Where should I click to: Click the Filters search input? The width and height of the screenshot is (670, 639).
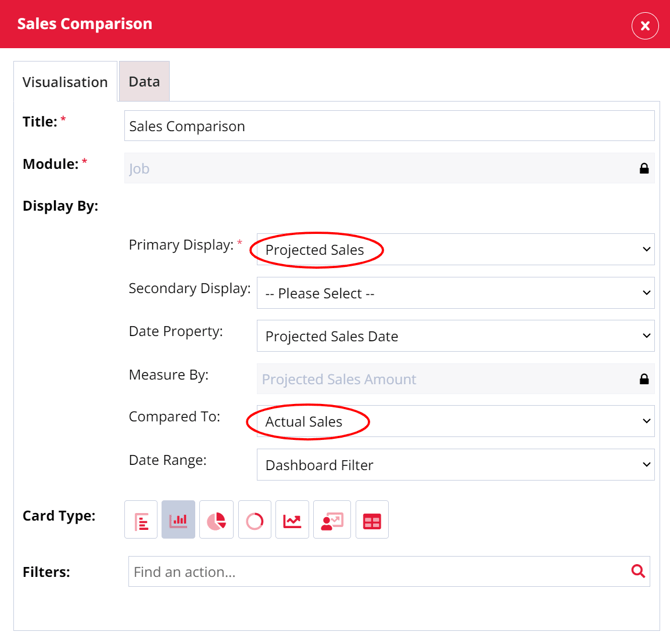(389, 571)
